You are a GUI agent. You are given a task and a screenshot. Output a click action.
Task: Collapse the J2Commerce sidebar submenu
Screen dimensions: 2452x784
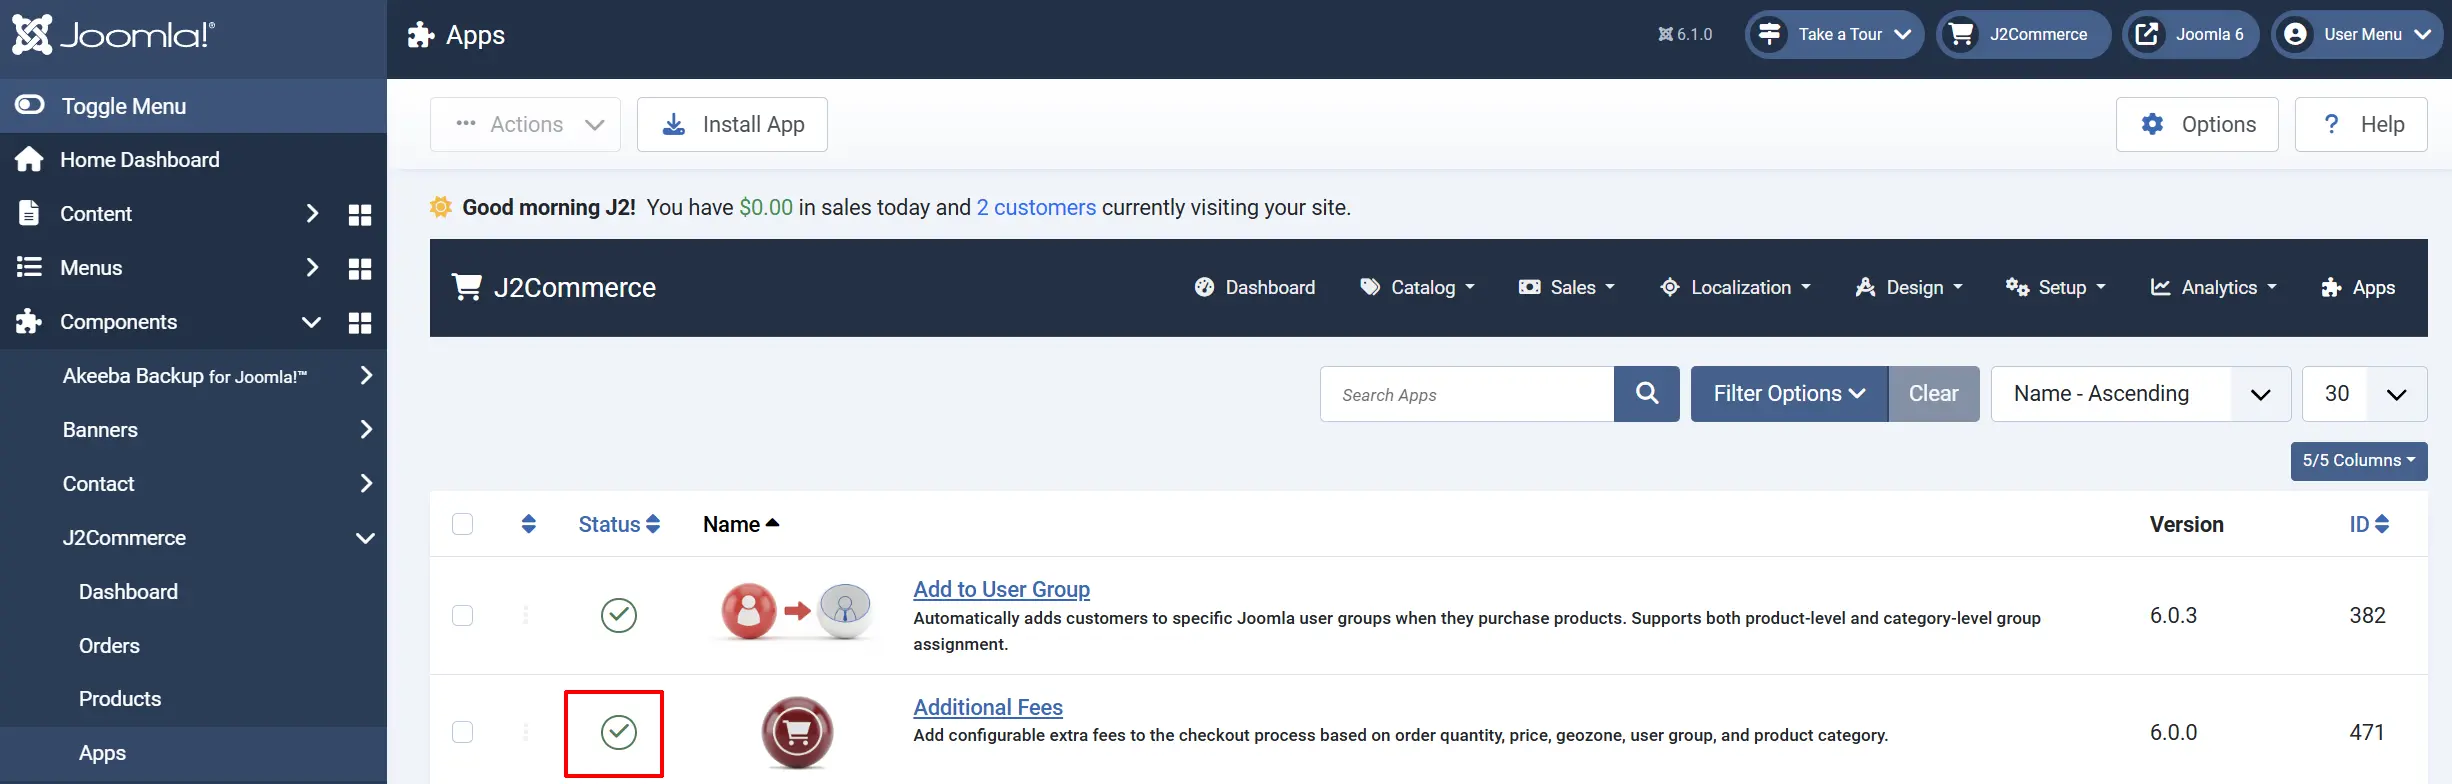(x=366, y=538)
